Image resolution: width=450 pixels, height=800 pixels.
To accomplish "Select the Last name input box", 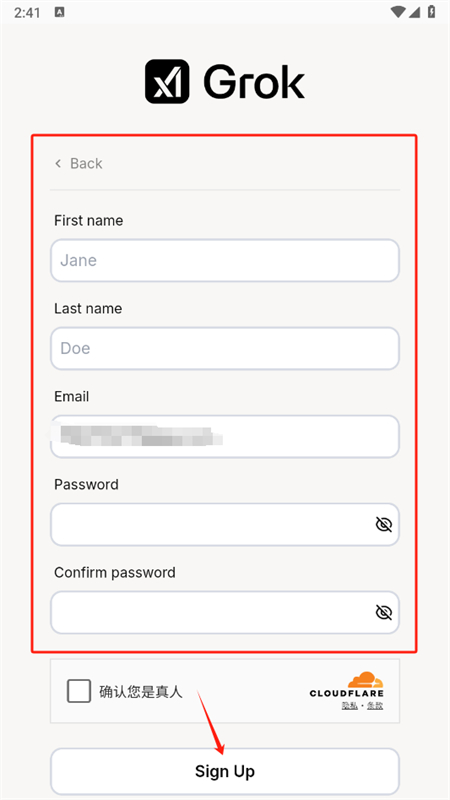I will (x=224, y=348).
